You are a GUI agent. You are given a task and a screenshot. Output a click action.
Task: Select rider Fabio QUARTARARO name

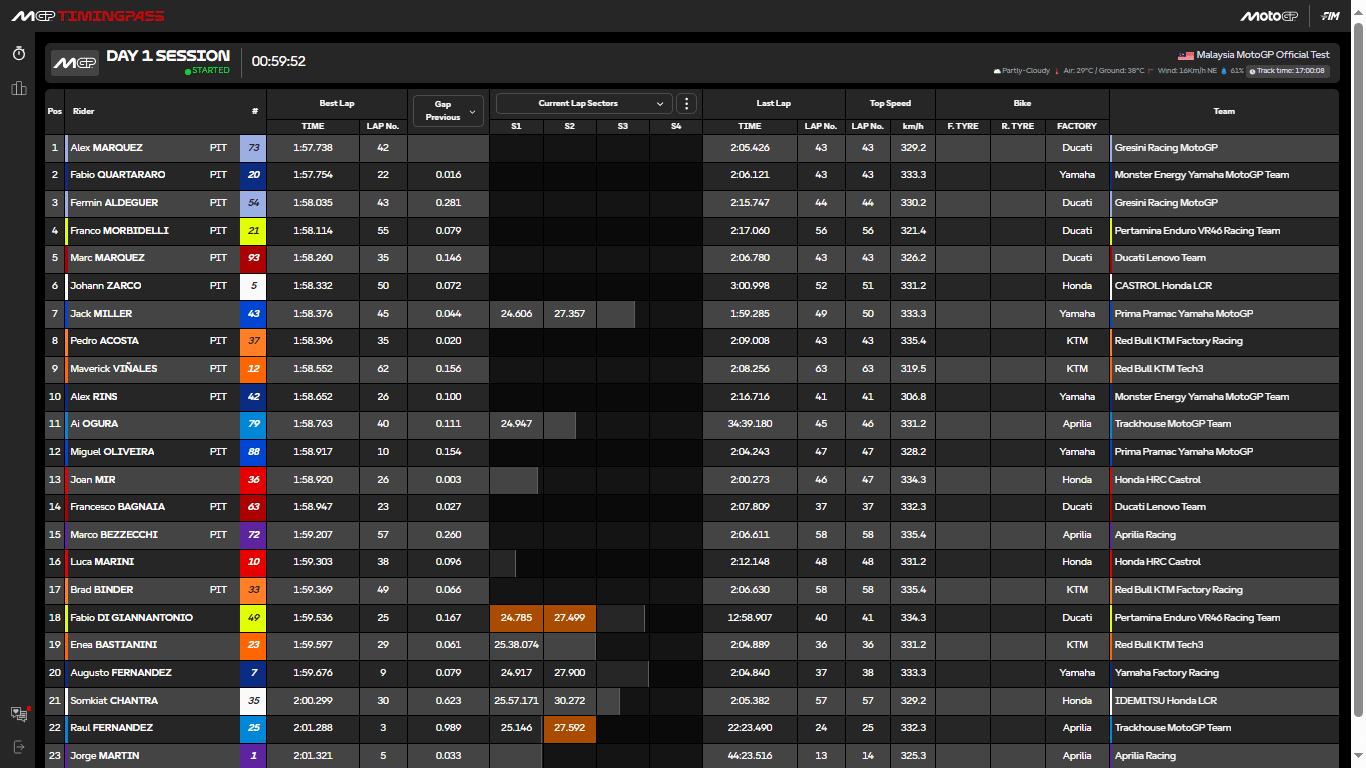(x=118, y=175)
